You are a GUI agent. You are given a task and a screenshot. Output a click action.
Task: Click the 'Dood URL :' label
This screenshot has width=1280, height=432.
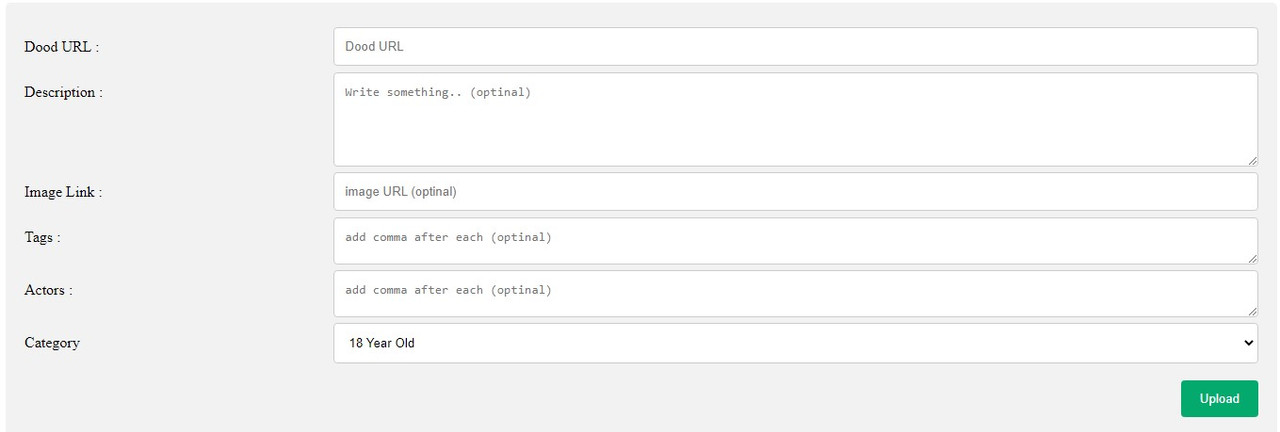click(x=61, y=46)
